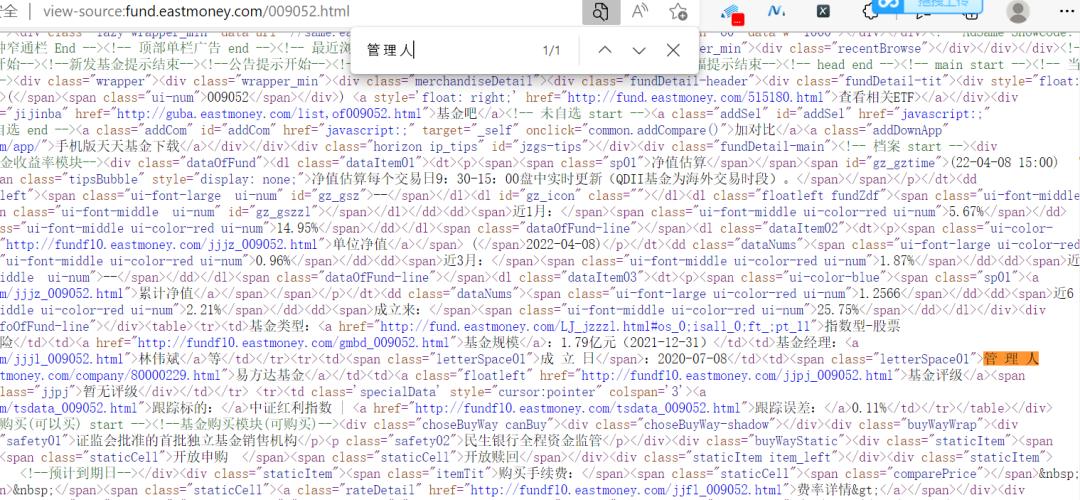Image resolution: width=1080 pixels, height=500 pixels.
Task: Open the dark X extension icon
Action: (x=823, y=11)
